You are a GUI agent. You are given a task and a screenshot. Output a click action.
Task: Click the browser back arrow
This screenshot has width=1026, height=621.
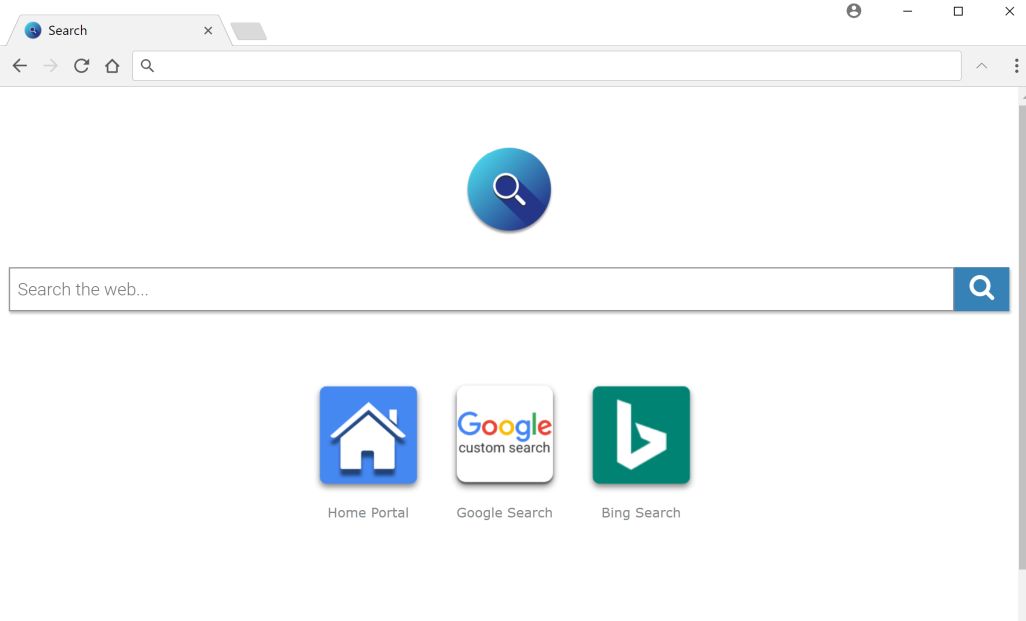click(20, 65)
